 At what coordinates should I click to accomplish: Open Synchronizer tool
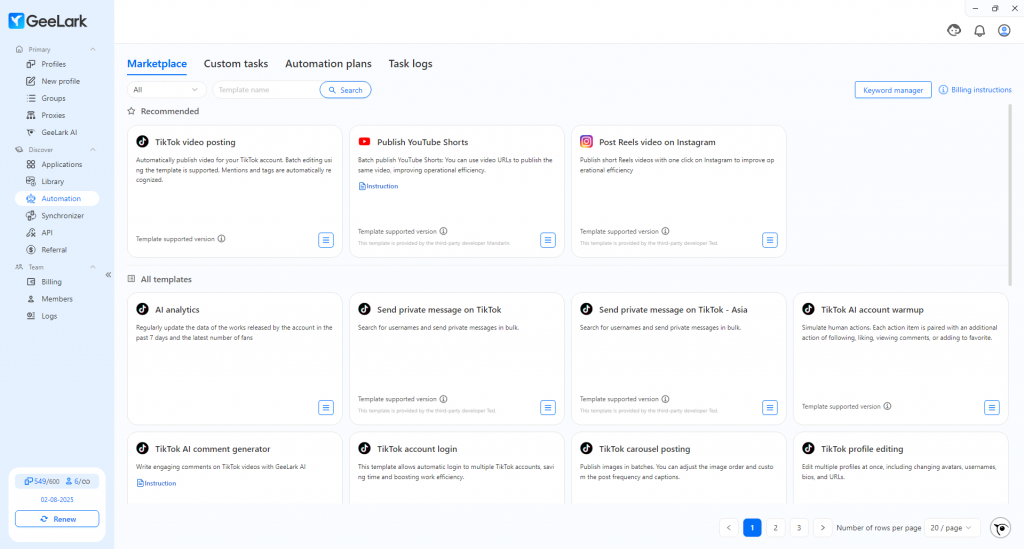(62, 215)
